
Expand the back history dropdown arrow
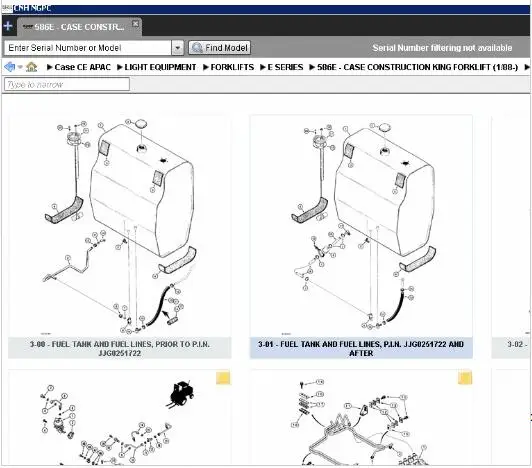point(20,67)
